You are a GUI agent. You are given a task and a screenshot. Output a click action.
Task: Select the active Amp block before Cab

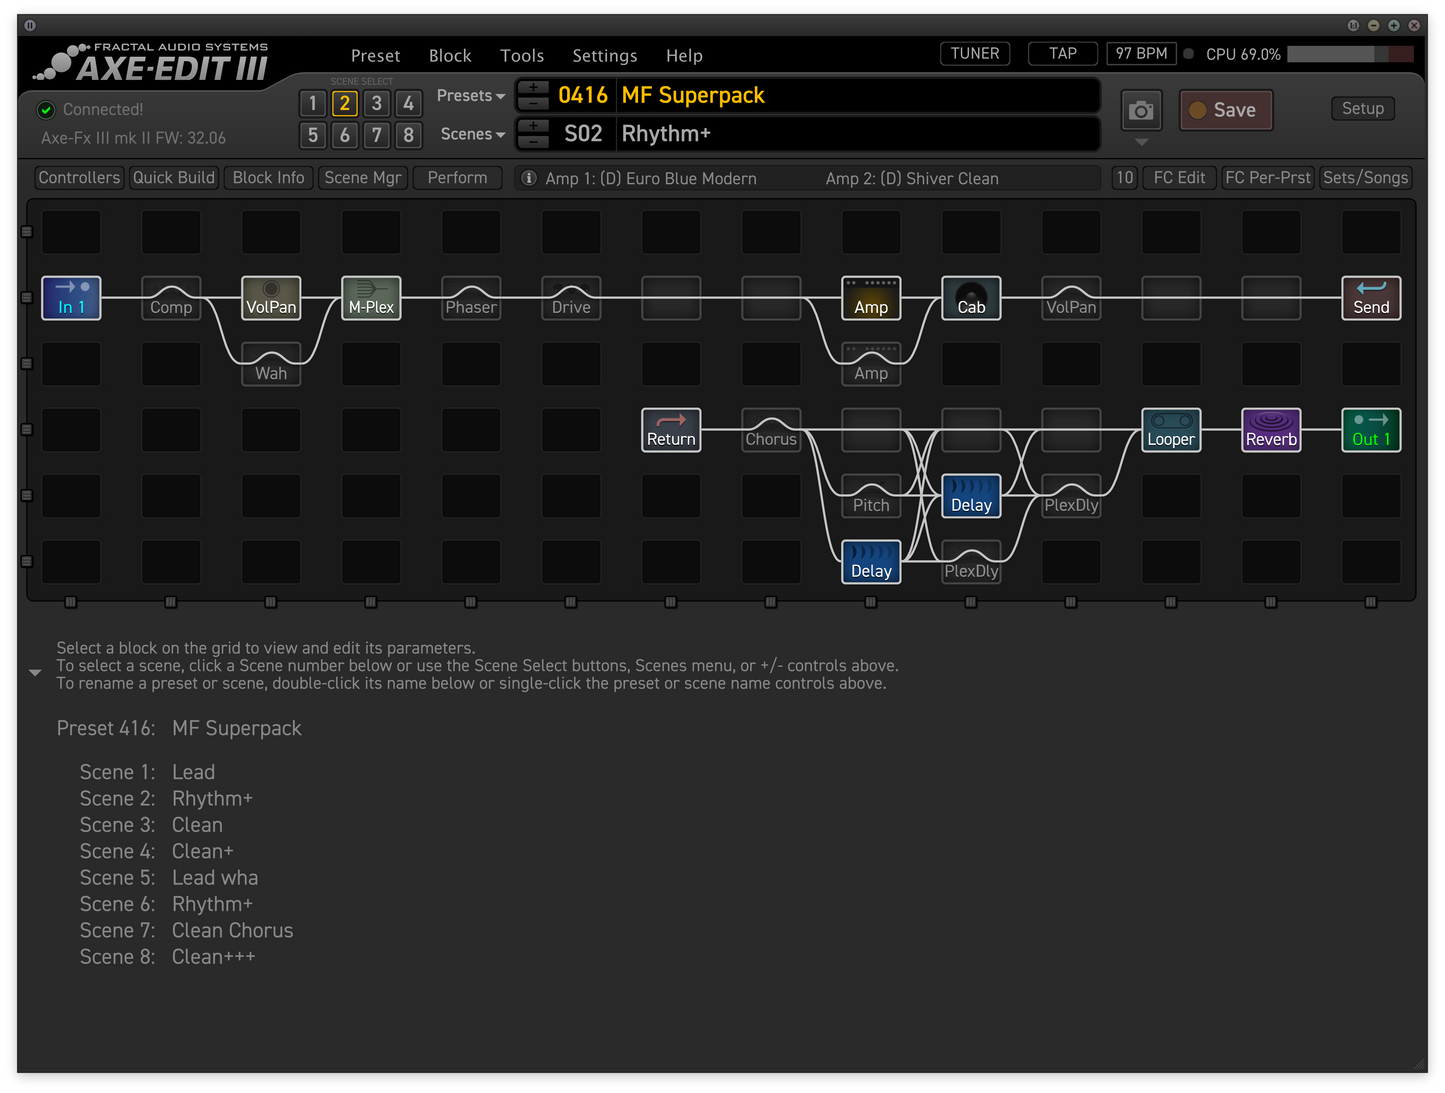(x=871, y=298)
